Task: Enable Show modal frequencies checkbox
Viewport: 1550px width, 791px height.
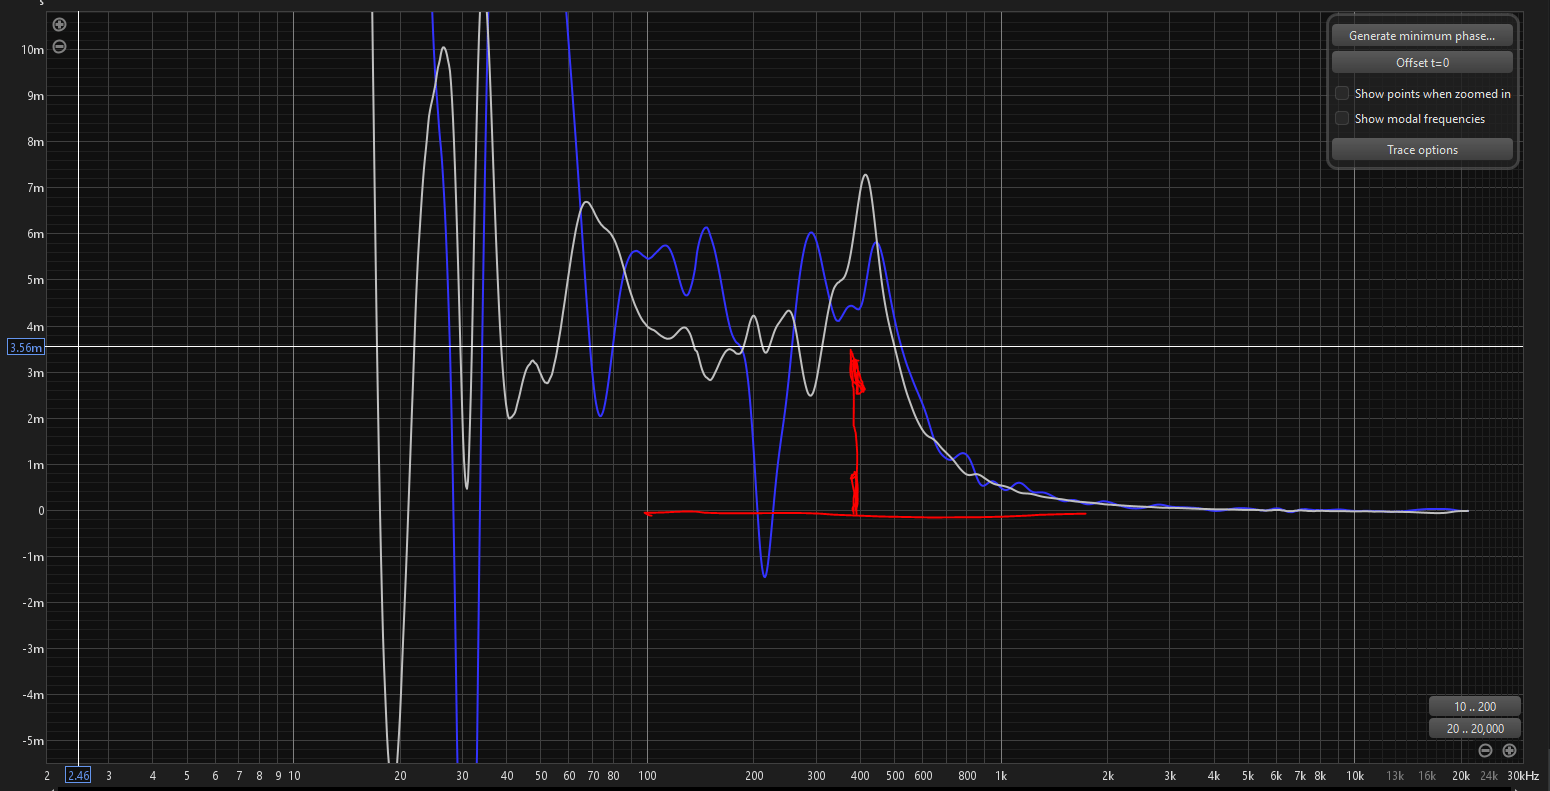Action: click(1342, 118)
